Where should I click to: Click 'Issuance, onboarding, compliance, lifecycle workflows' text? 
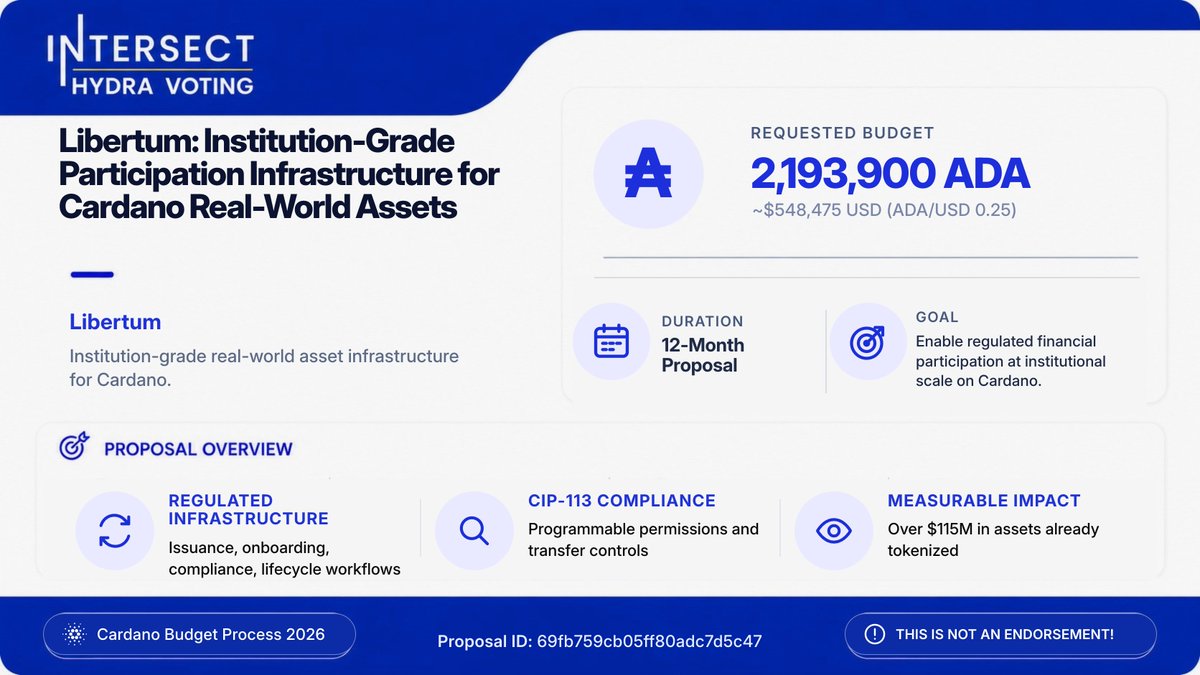click(284, 559)
